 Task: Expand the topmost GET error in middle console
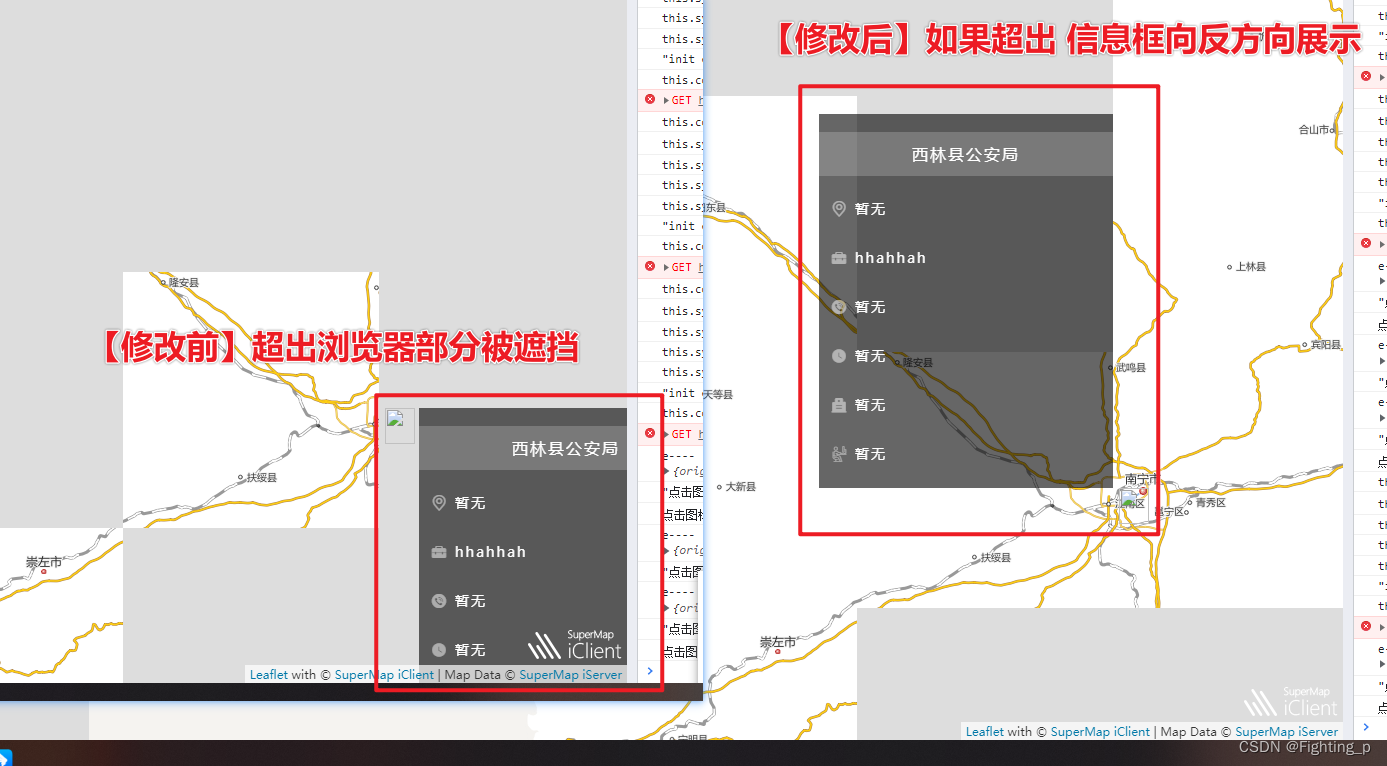(666, 100)
